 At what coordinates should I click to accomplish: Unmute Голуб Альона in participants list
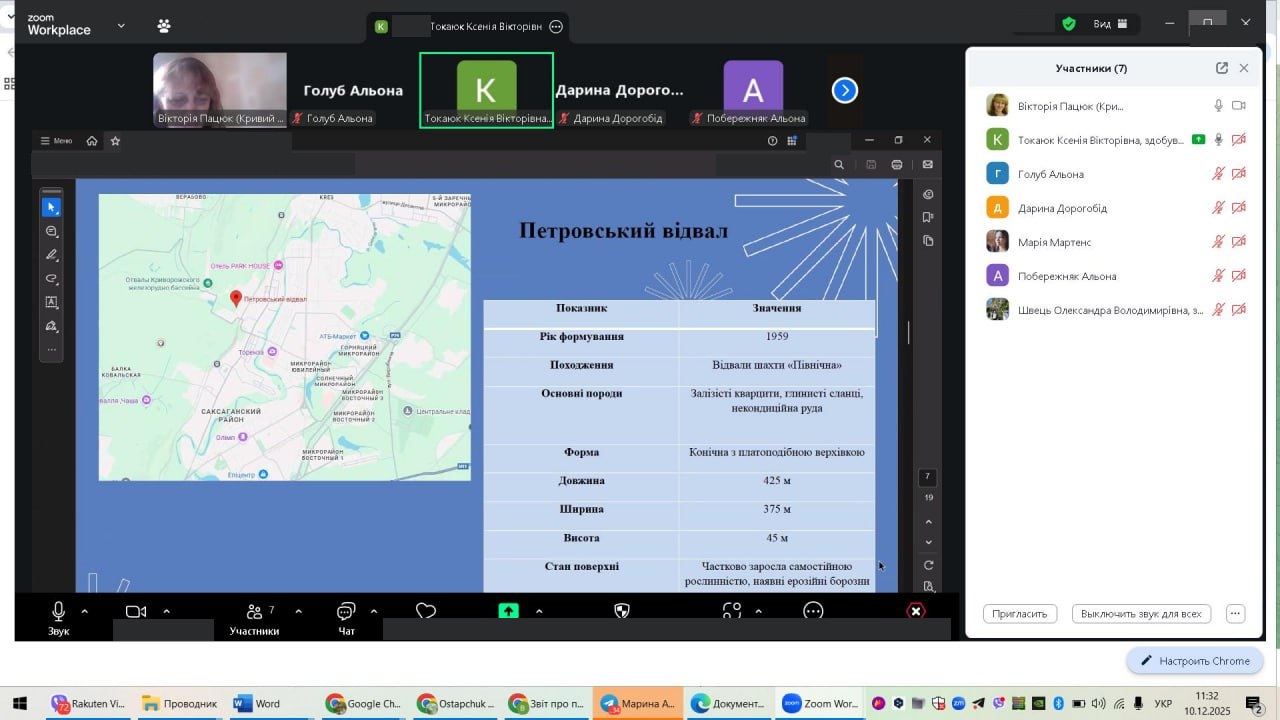1218,174
